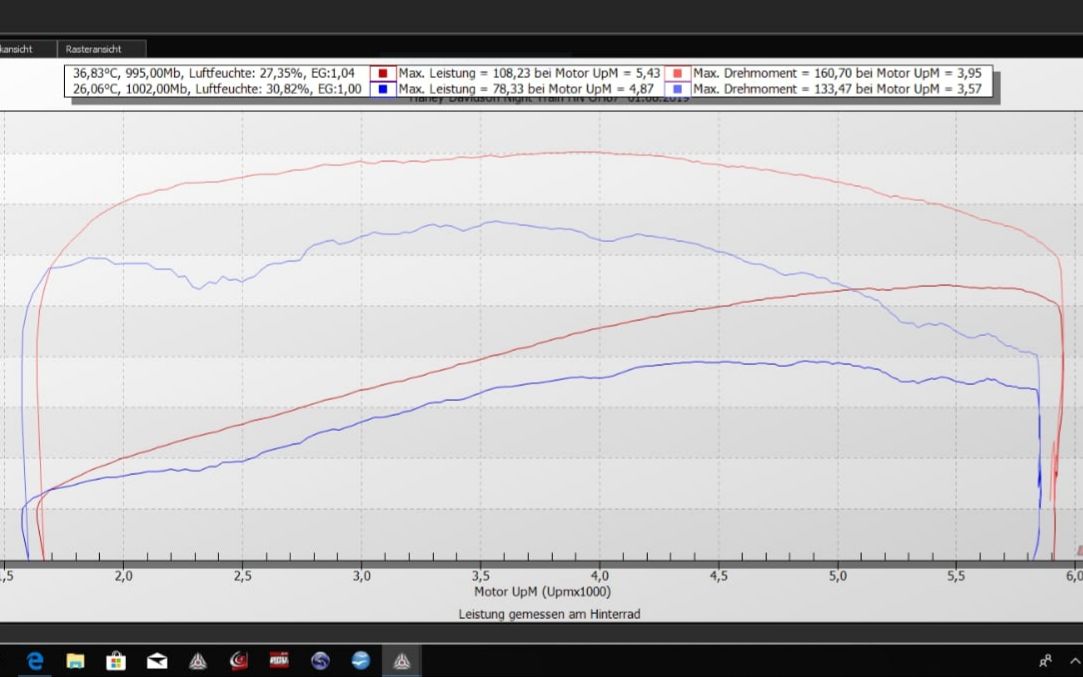This screenshot has width=1083, height=677.
Task: Expand hidden system tray icons chevron
Action: click(x=1075, y=660)
